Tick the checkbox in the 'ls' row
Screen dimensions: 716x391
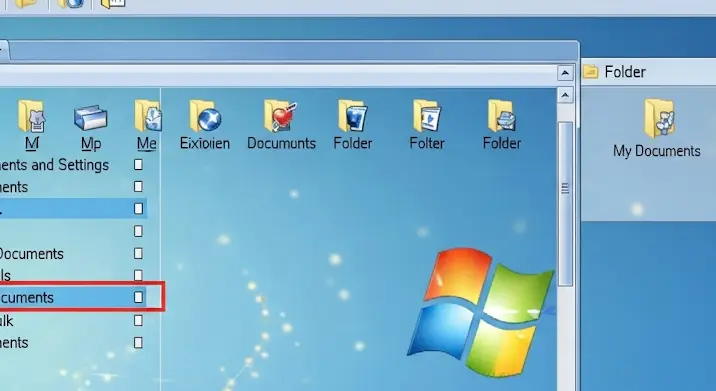click(x=138, y=275)
